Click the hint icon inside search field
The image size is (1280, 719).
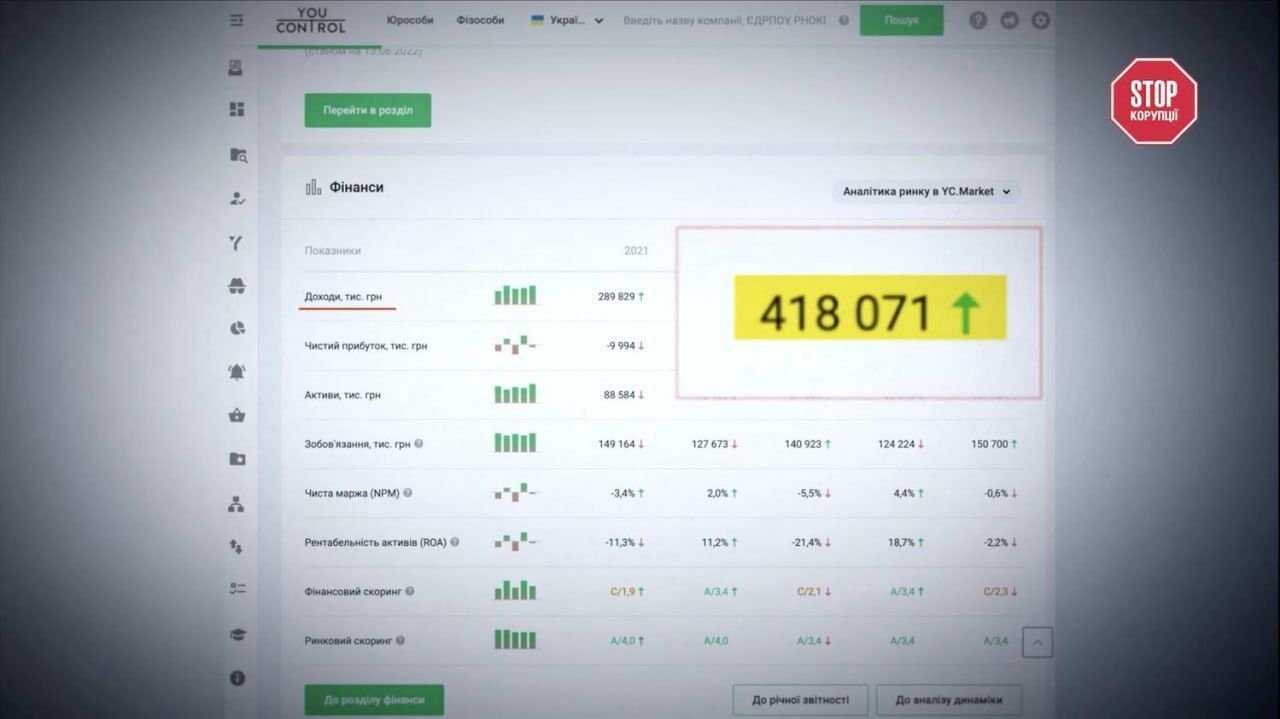pos(843,20)
